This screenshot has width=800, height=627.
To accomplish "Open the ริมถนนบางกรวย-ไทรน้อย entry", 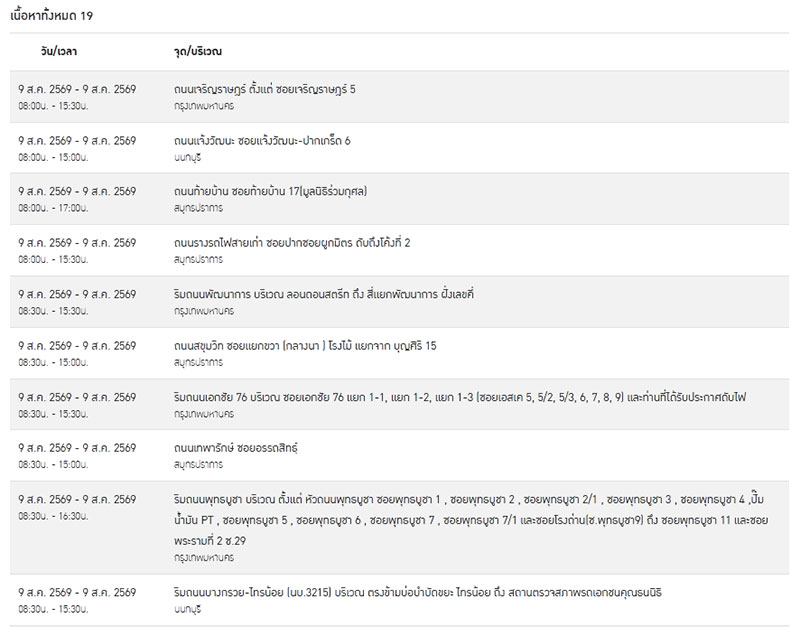I will tap(417, 592).
